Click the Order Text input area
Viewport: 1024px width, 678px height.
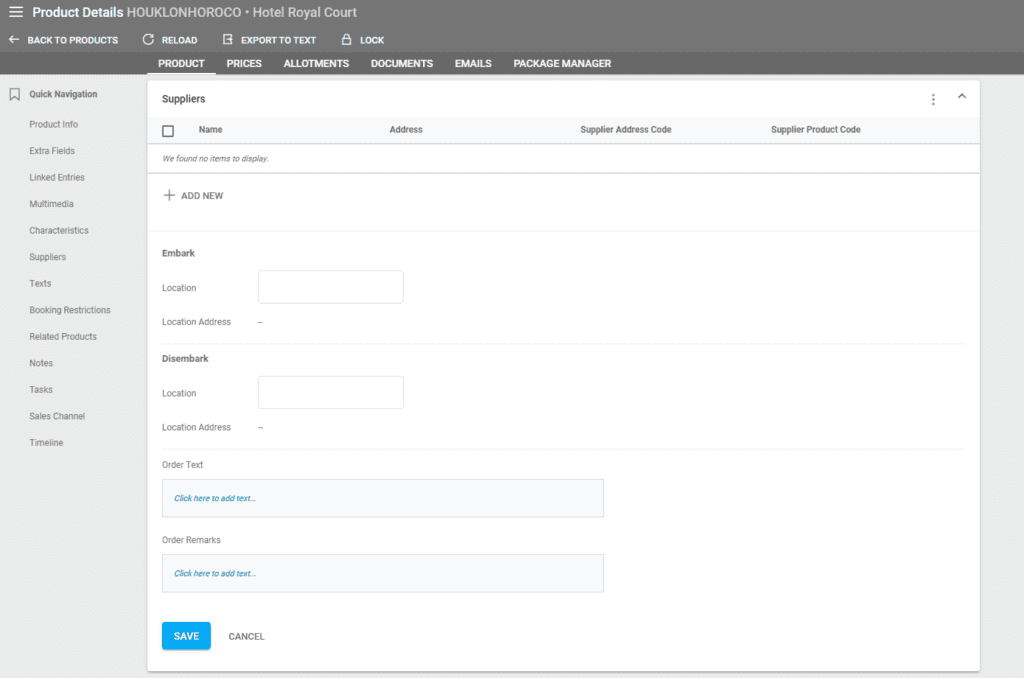[x=382, y=498]
